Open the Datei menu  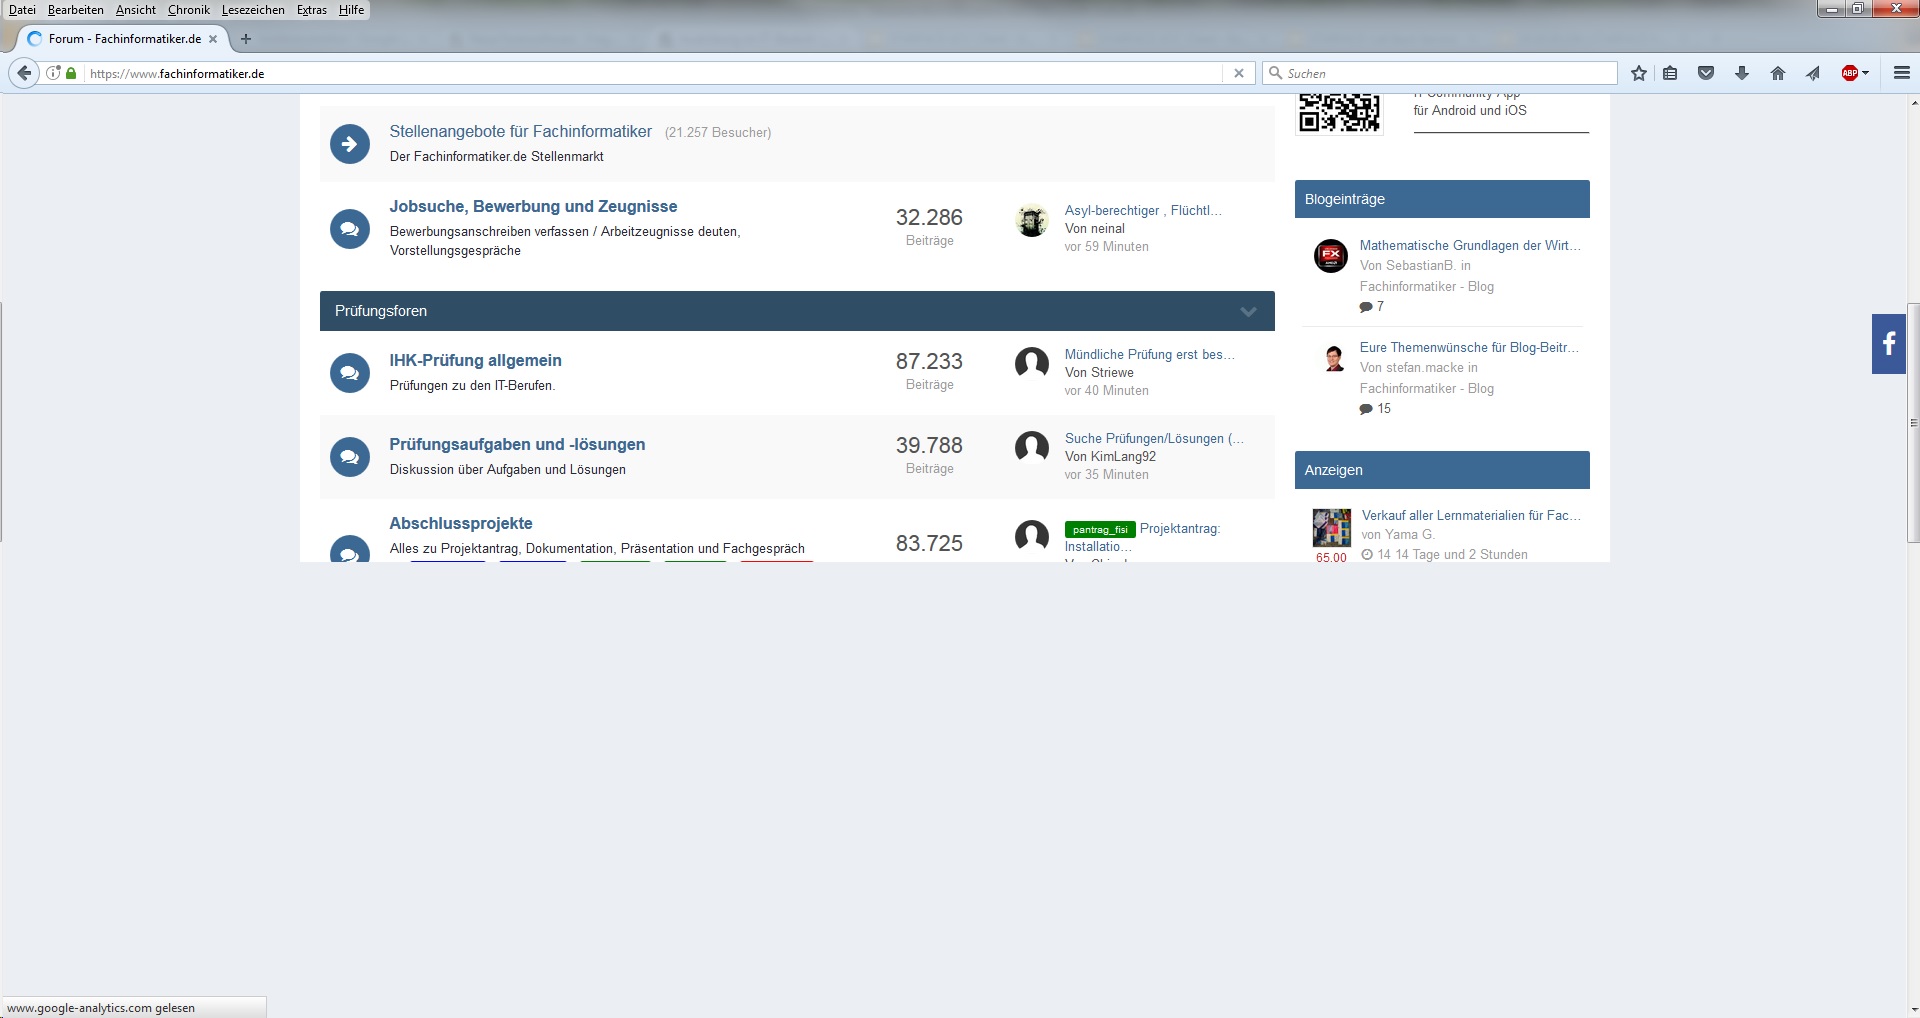[x=22, y=10]
